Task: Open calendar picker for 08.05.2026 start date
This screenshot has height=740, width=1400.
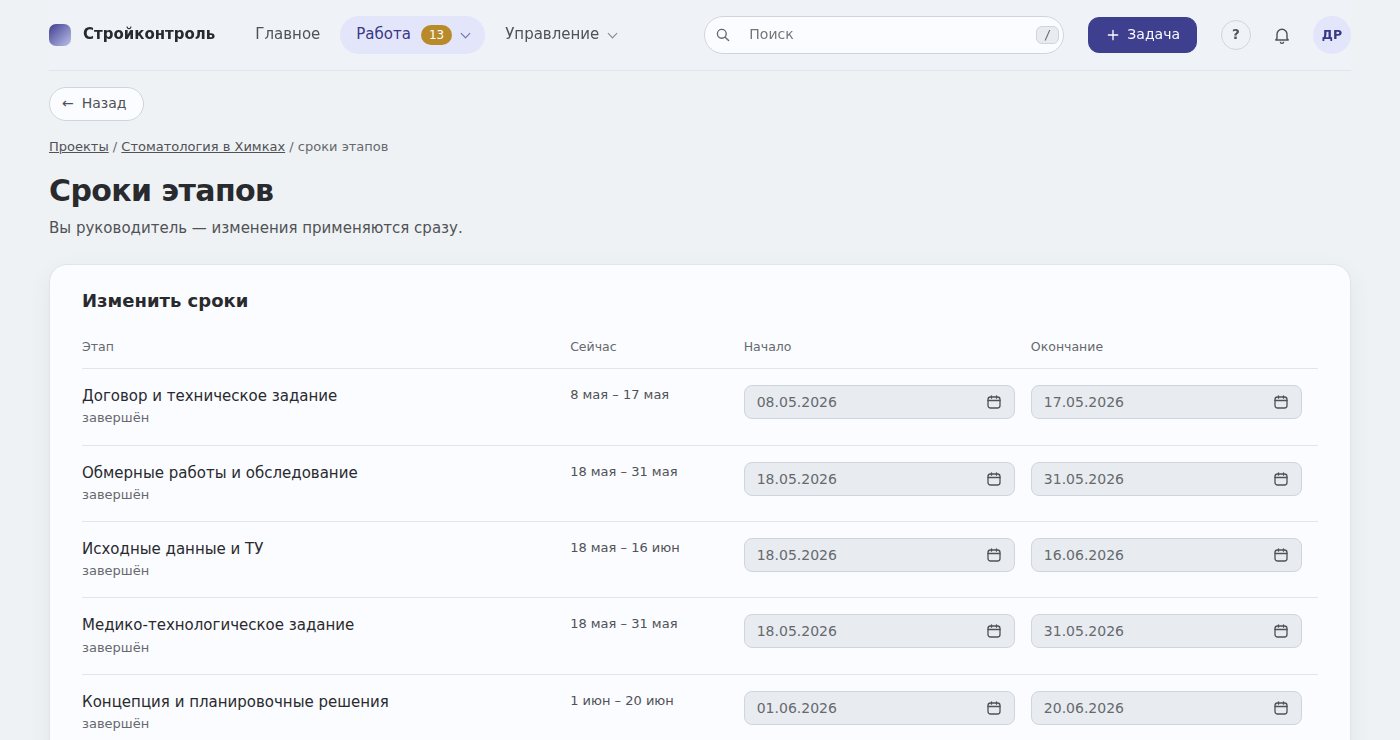Action: point(994,402)
